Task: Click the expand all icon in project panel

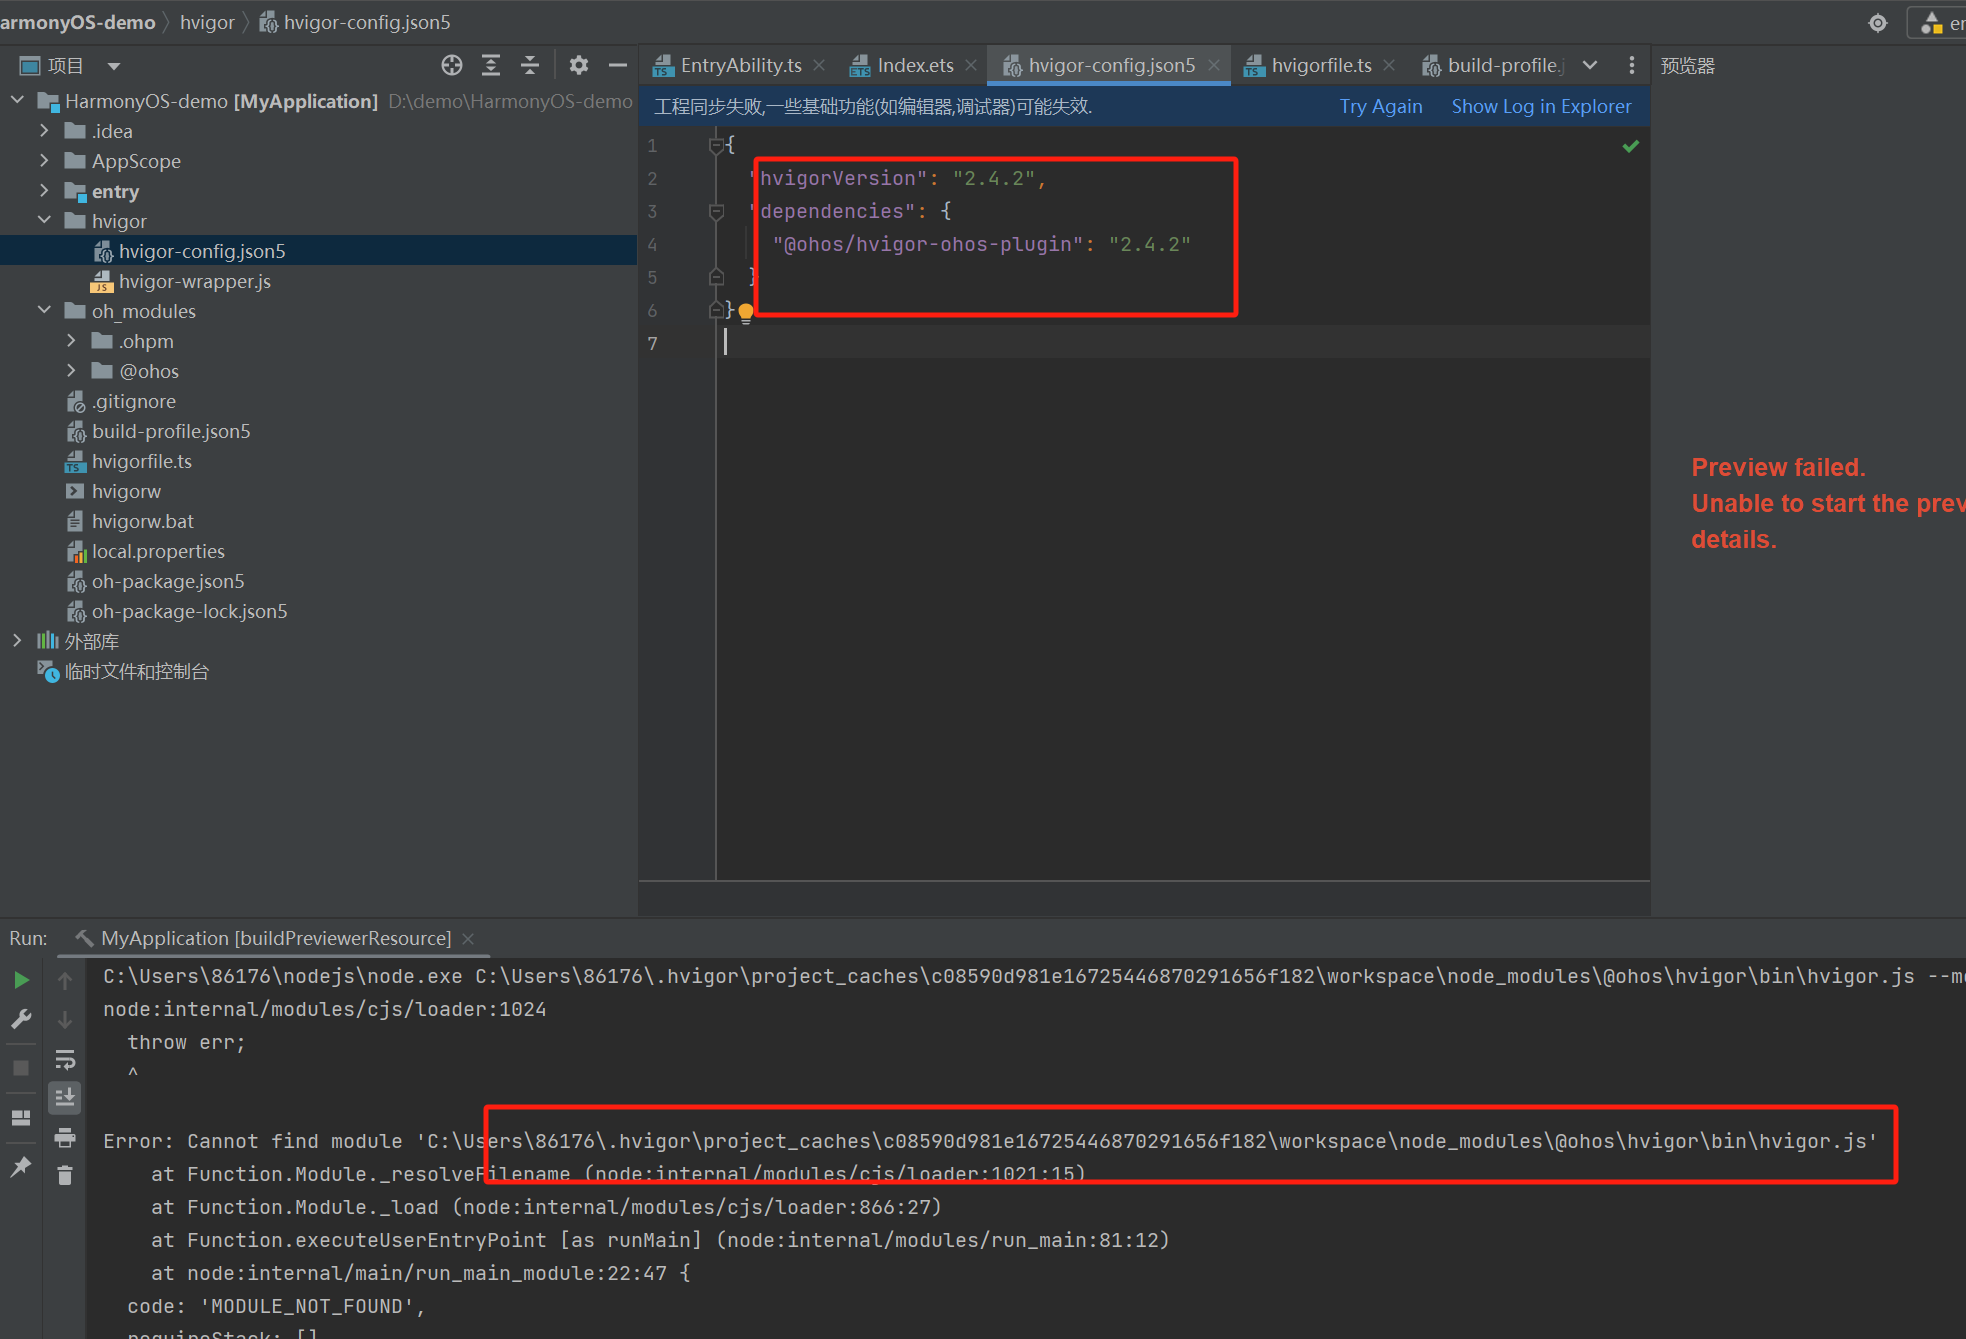Action: [491, 65]
